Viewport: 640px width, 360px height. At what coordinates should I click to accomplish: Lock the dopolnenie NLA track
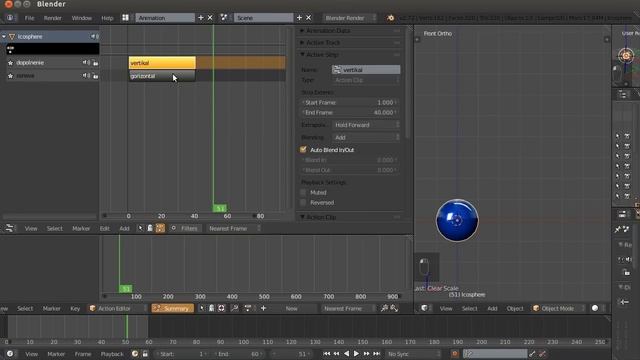click(95, 63)
